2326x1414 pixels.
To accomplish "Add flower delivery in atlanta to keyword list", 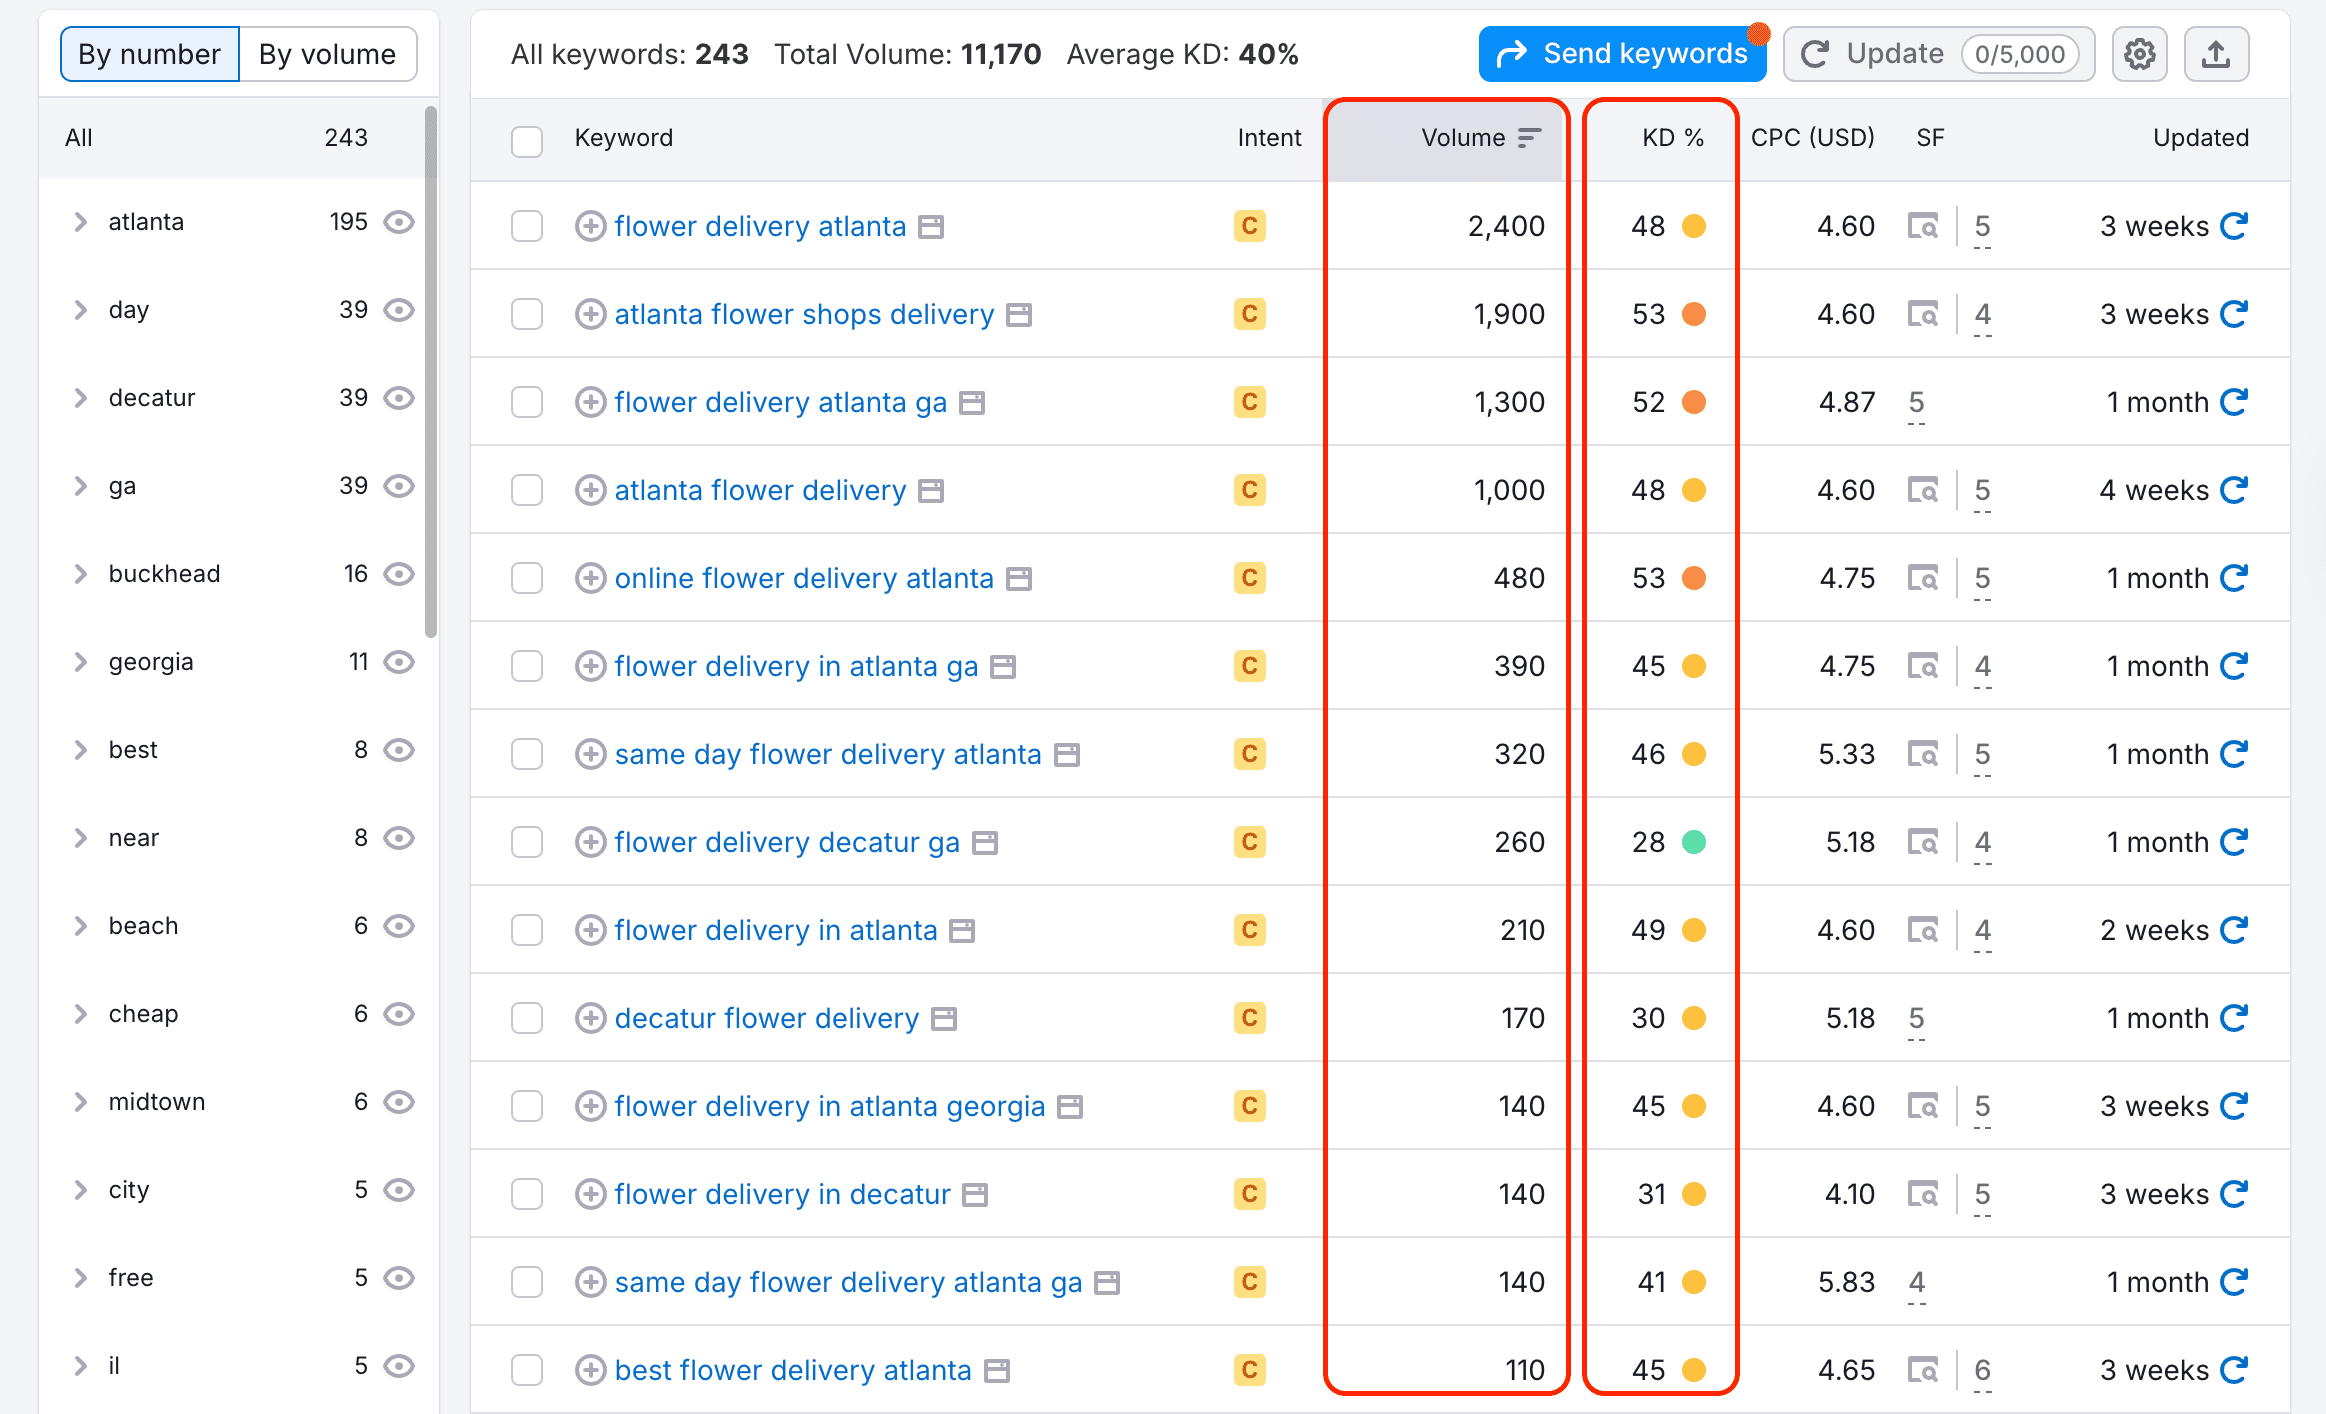I will tap(590, 929).
